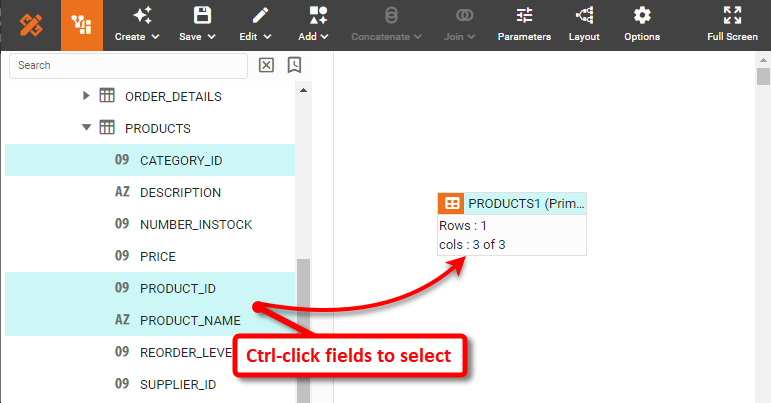
Task: Click the Add shapes icon
Action: tap(318, 15)
